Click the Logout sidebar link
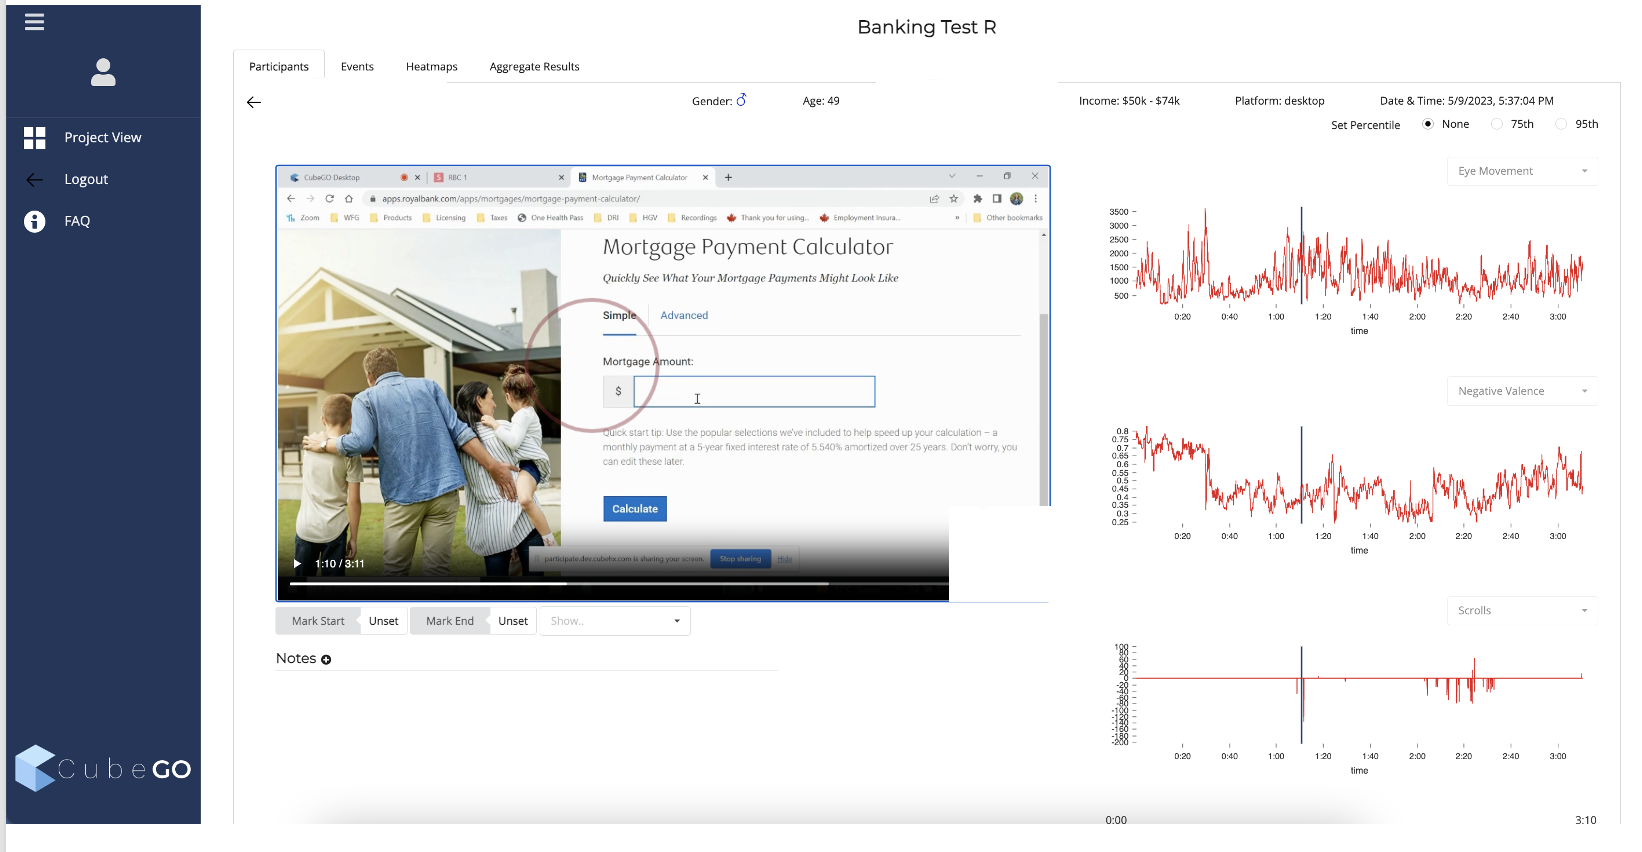The width and height of the screenshot is (1642, 852). [x=86, y=180]
